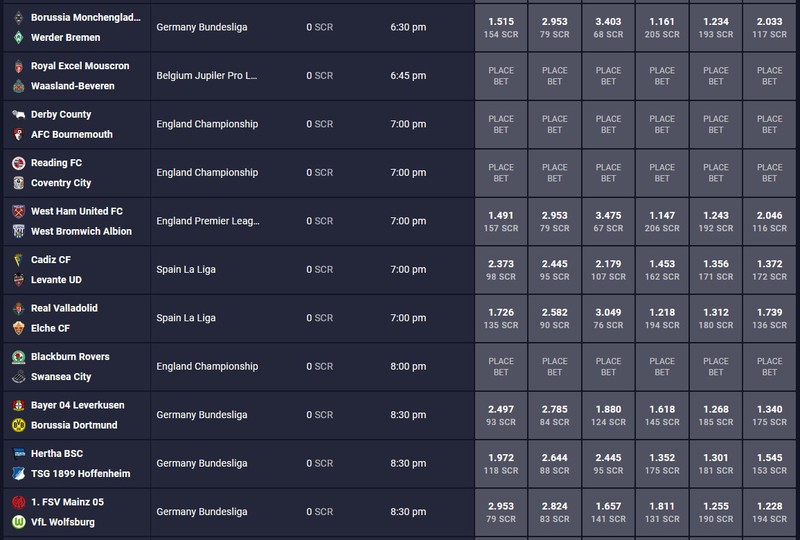The width and height of the screenshot is (800, 540).
Task: Click the 1. FSV Mainz 05 red logo
Action: [x=18, y=502]
